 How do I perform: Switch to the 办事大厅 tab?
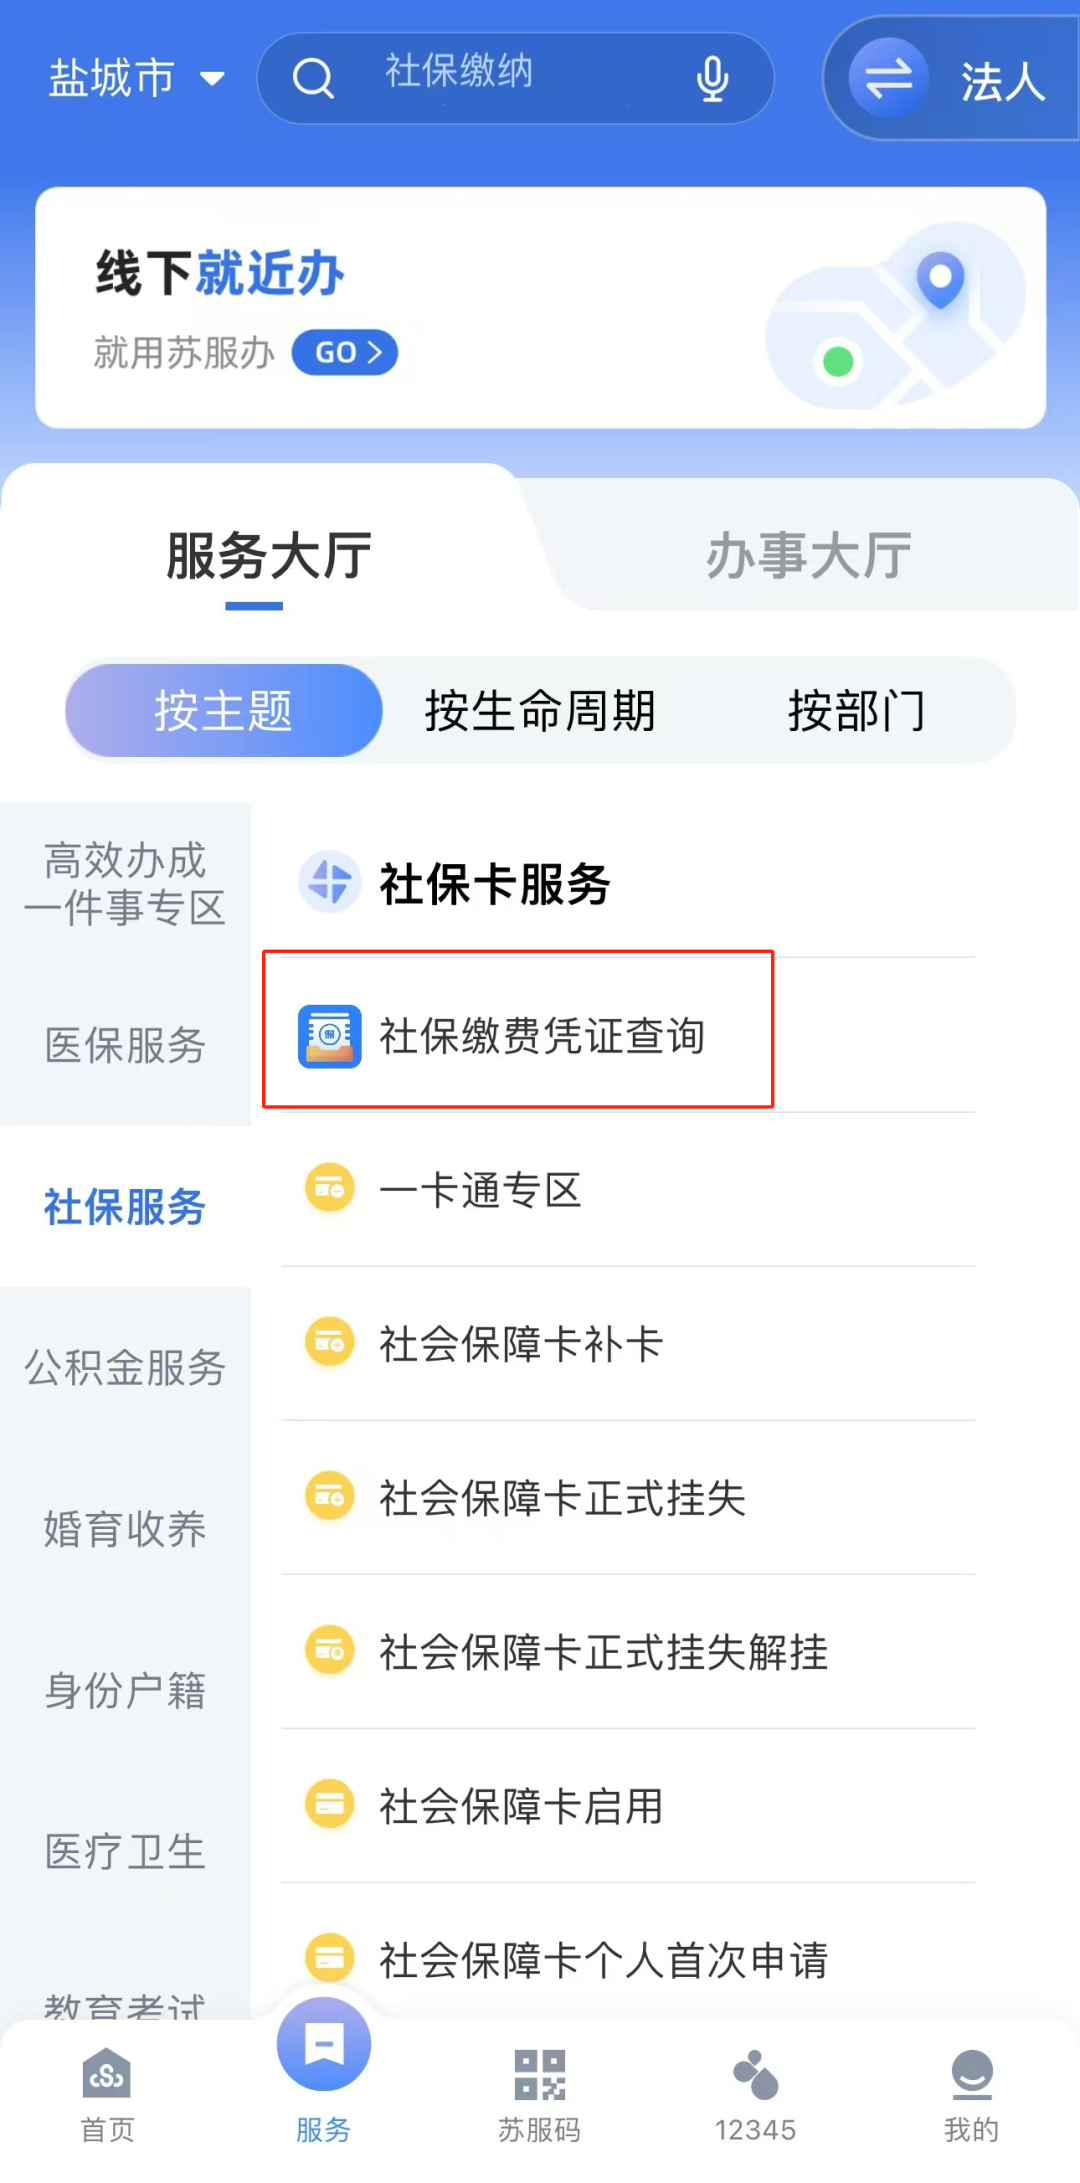808,556
